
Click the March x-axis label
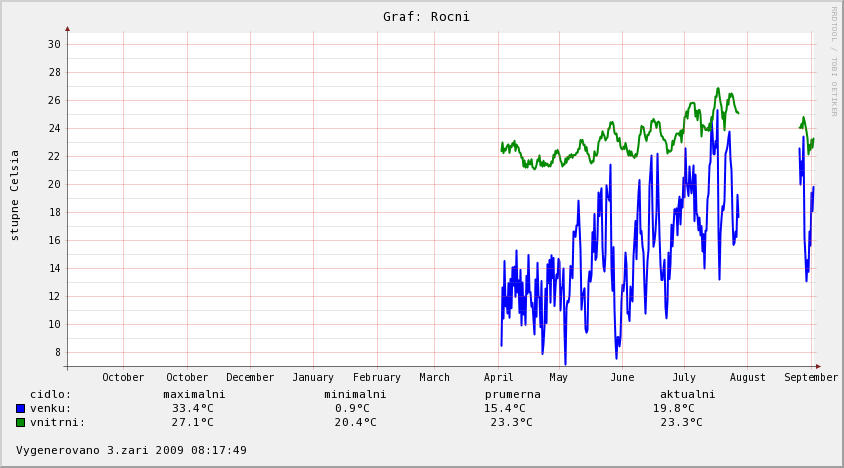click(x=434, y=378)
